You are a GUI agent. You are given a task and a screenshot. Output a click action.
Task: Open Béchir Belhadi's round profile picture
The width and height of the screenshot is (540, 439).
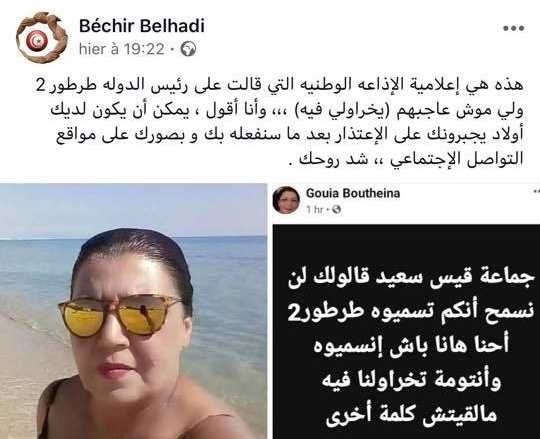[42, 38]
